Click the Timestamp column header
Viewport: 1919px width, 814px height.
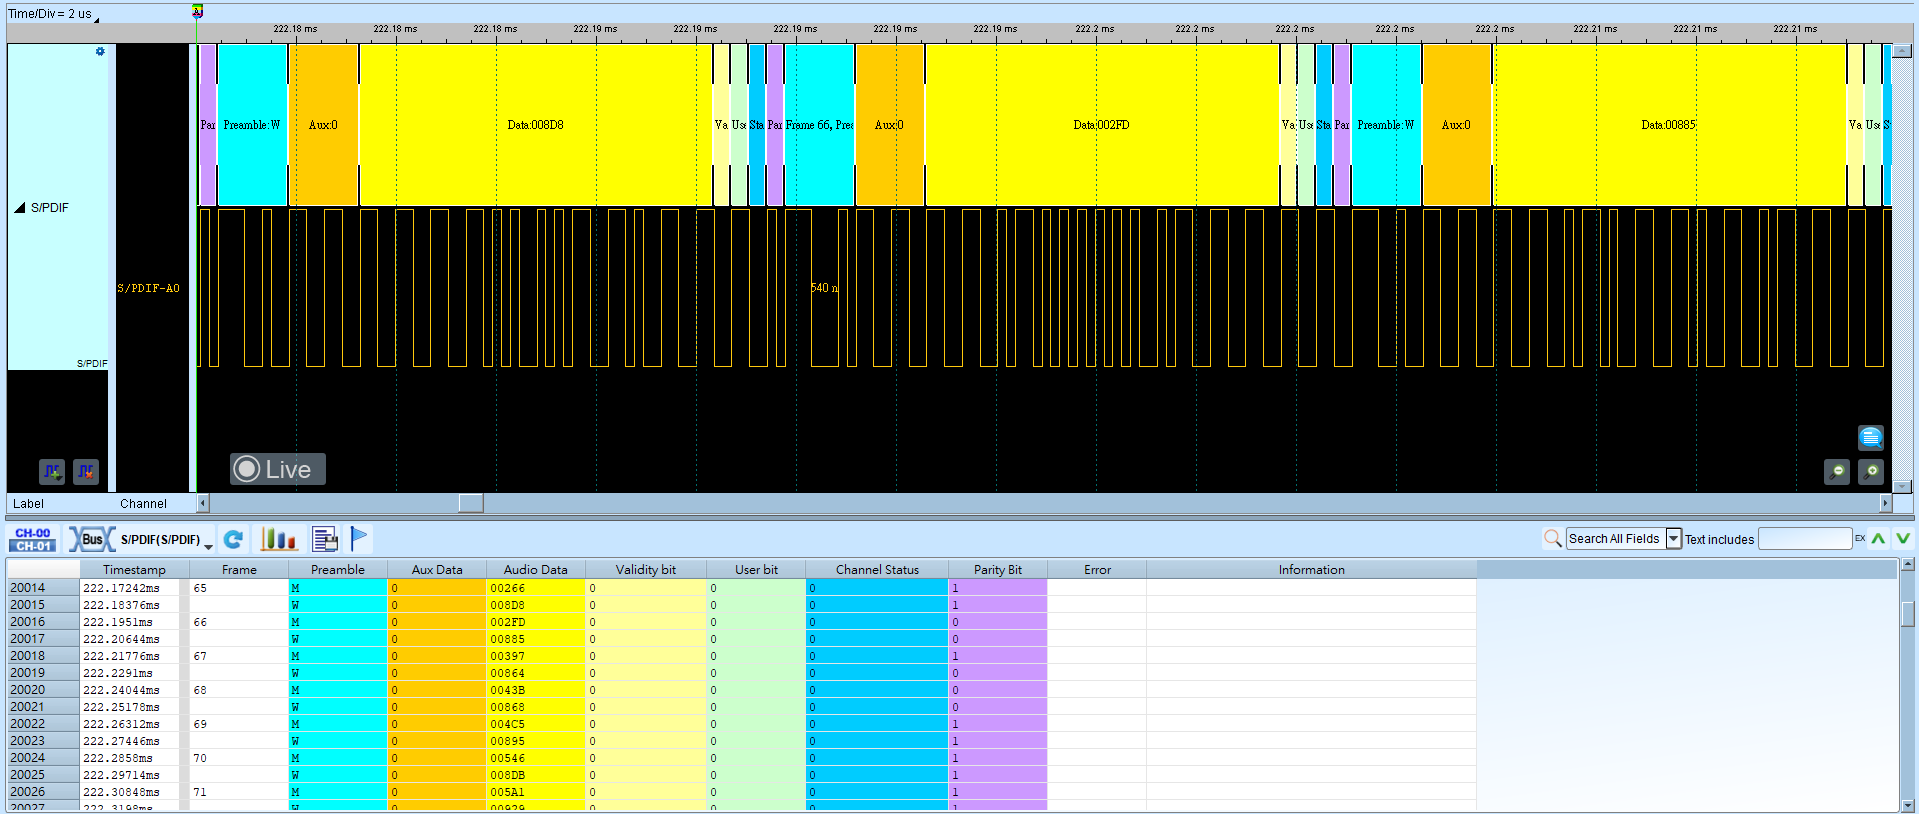point(134,570)
